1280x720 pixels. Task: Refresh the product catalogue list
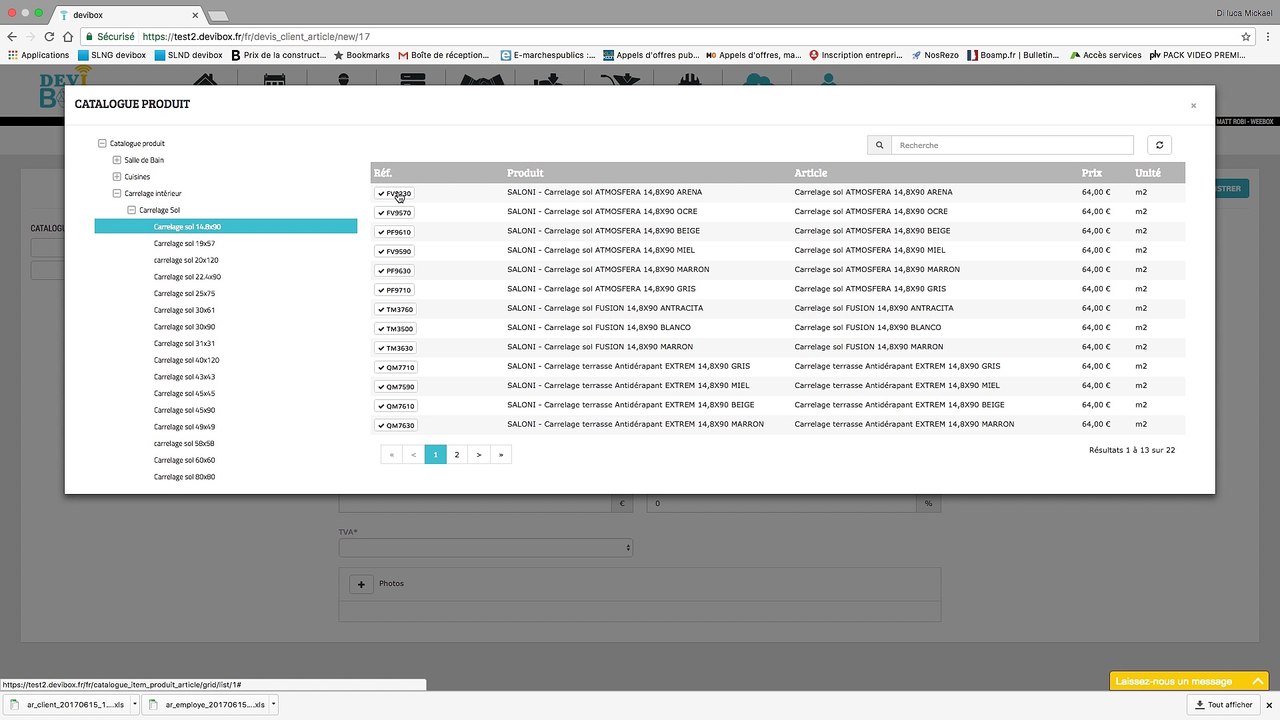(1159, 145)
